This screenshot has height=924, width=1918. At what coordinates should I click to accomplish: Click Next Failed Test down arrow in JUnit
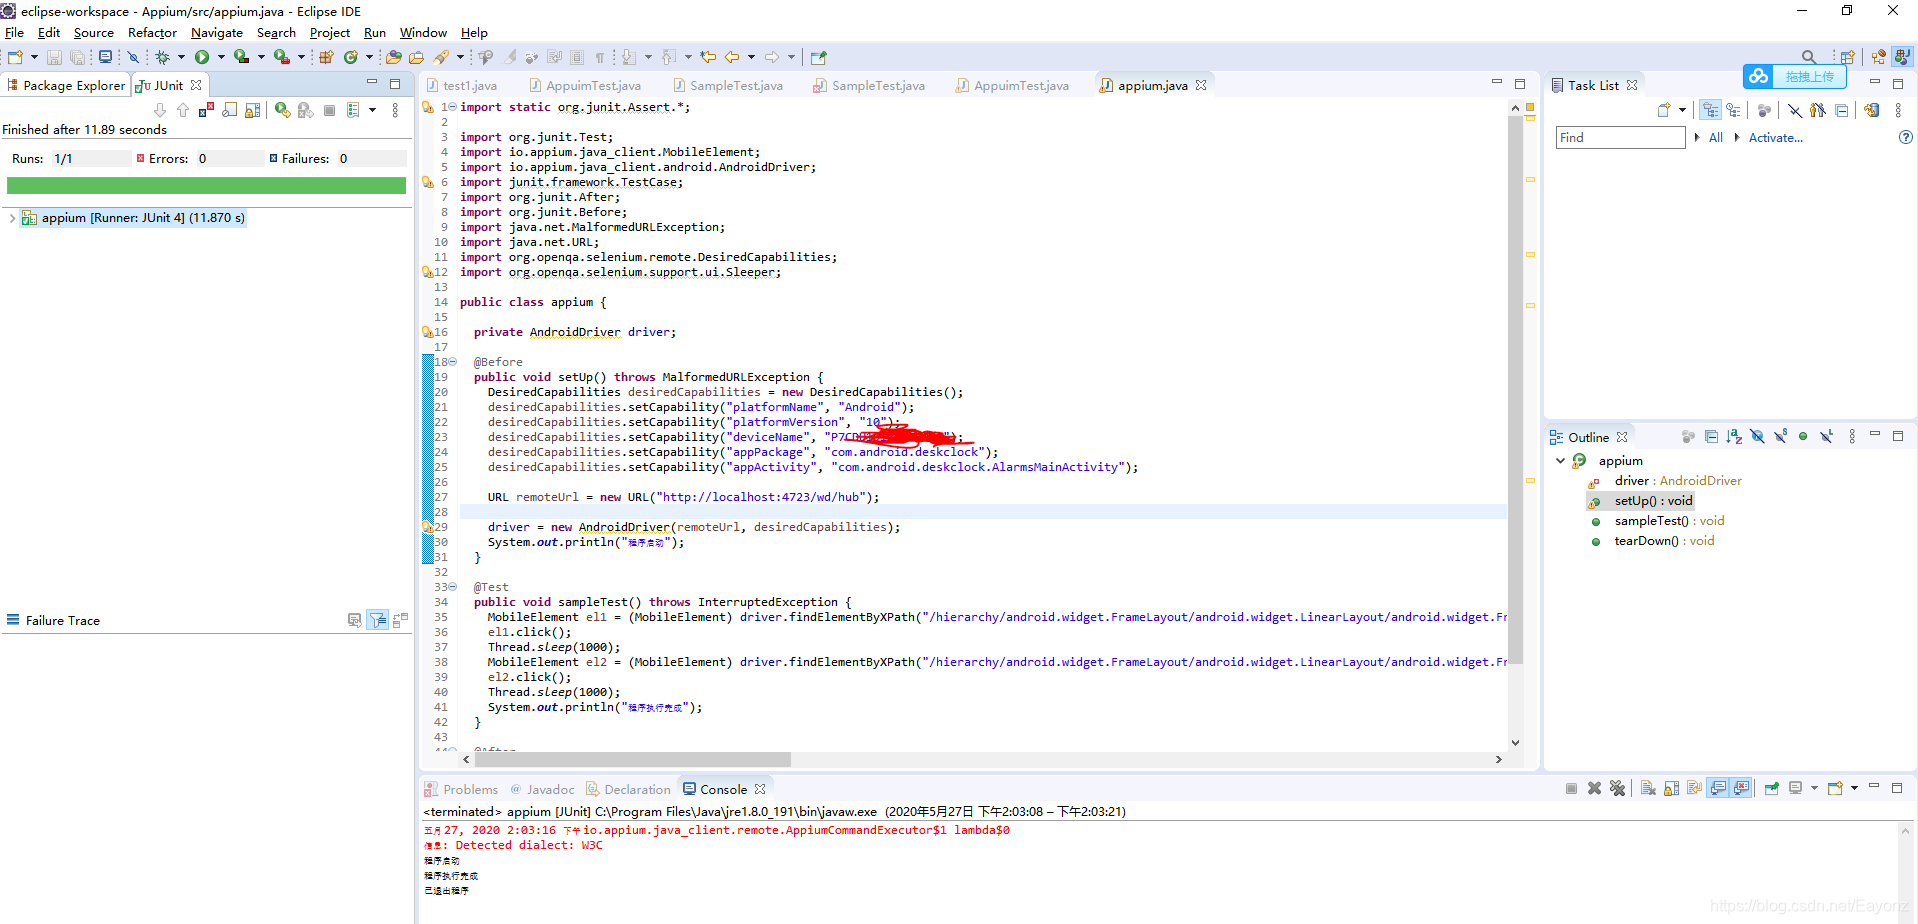(160, 110)
